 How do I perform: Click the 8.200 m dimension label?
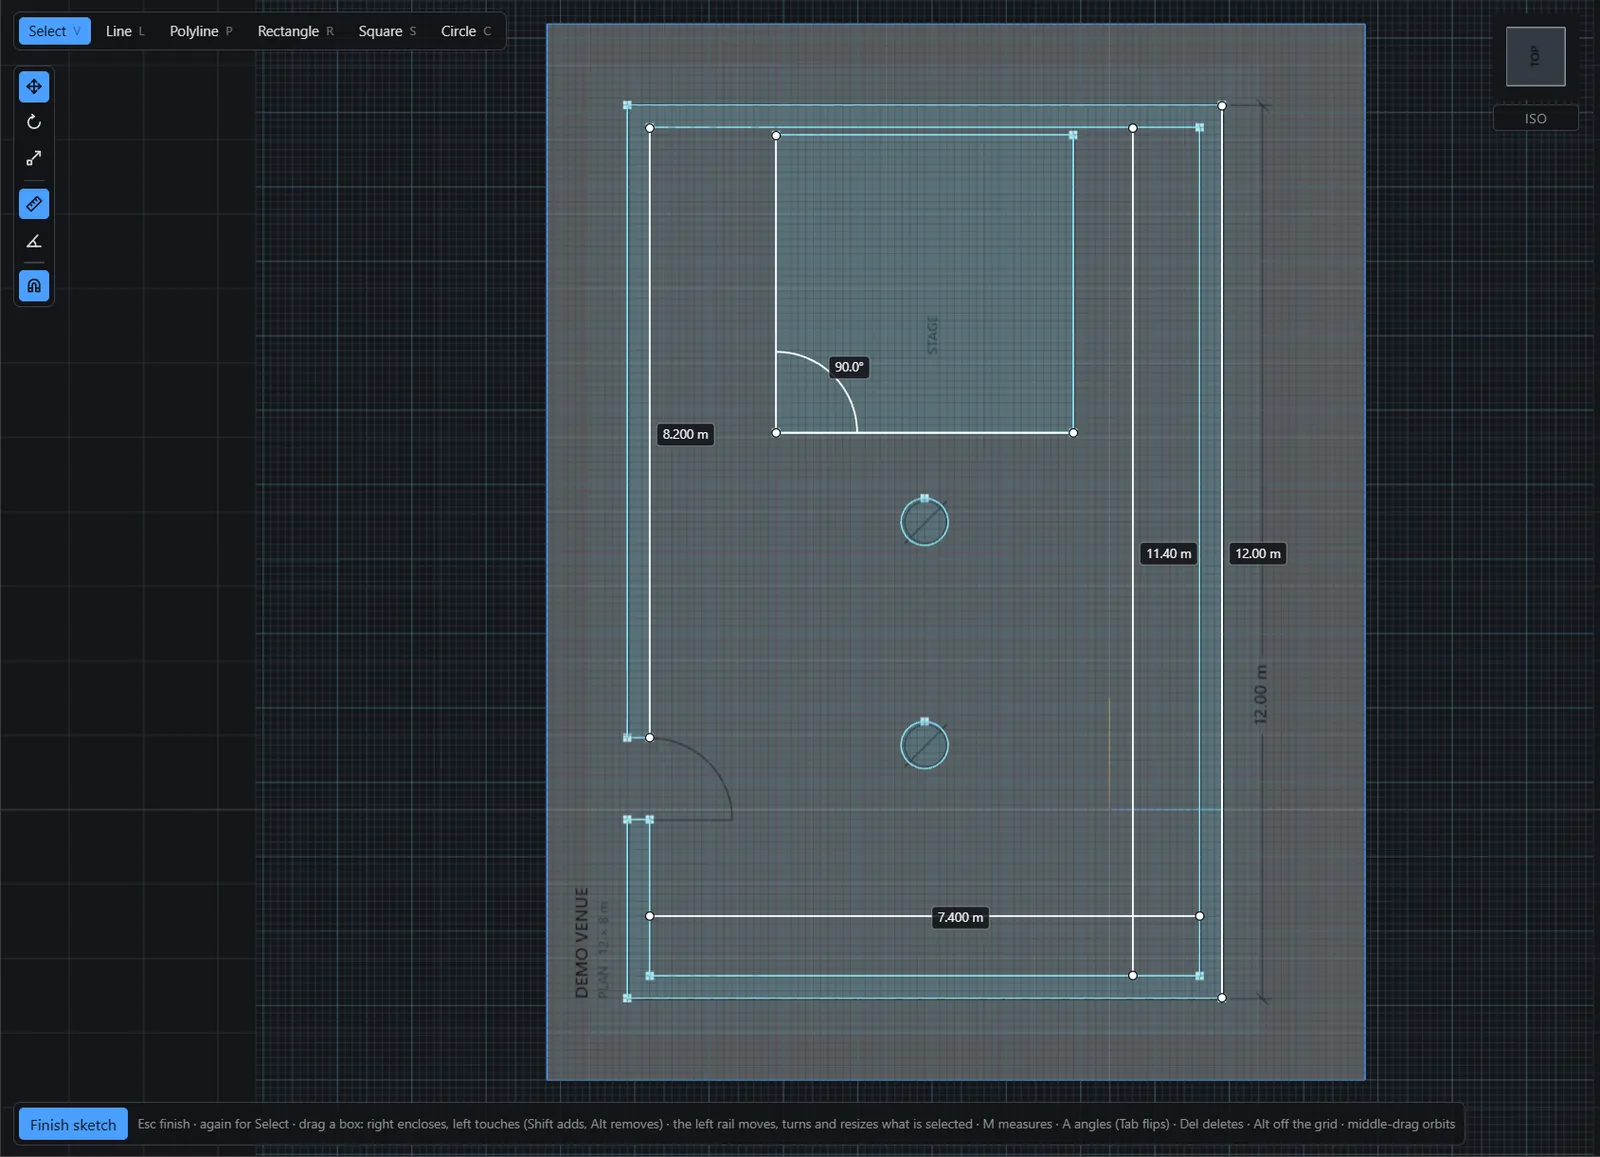click(685, 434)
